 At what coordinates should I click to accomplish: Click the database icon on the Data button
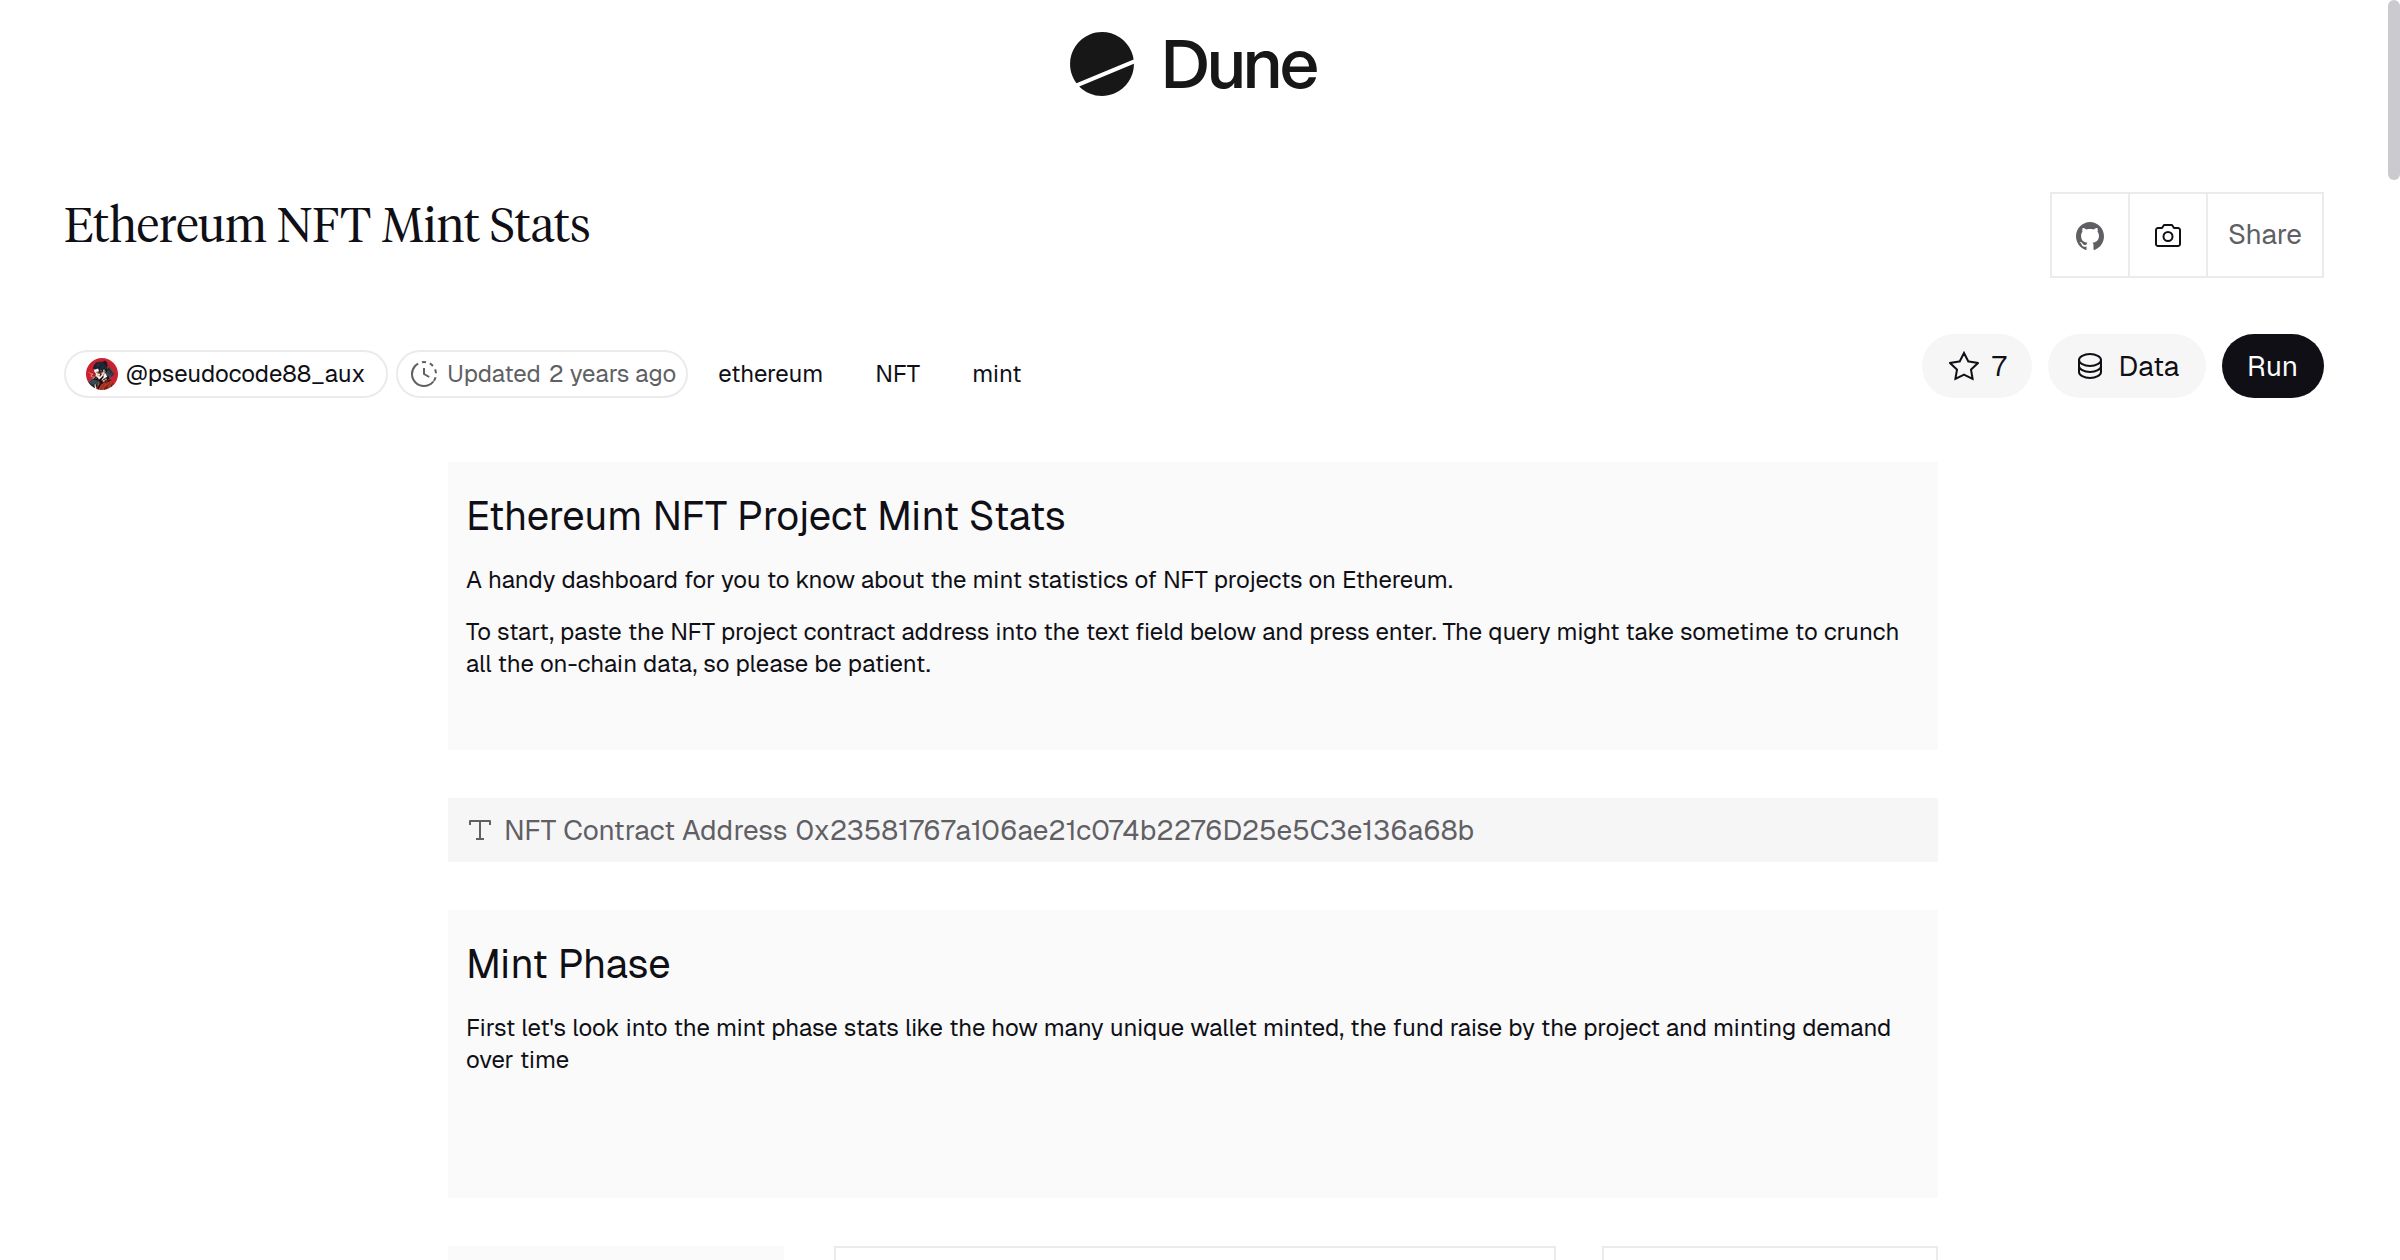point(2092,366)
